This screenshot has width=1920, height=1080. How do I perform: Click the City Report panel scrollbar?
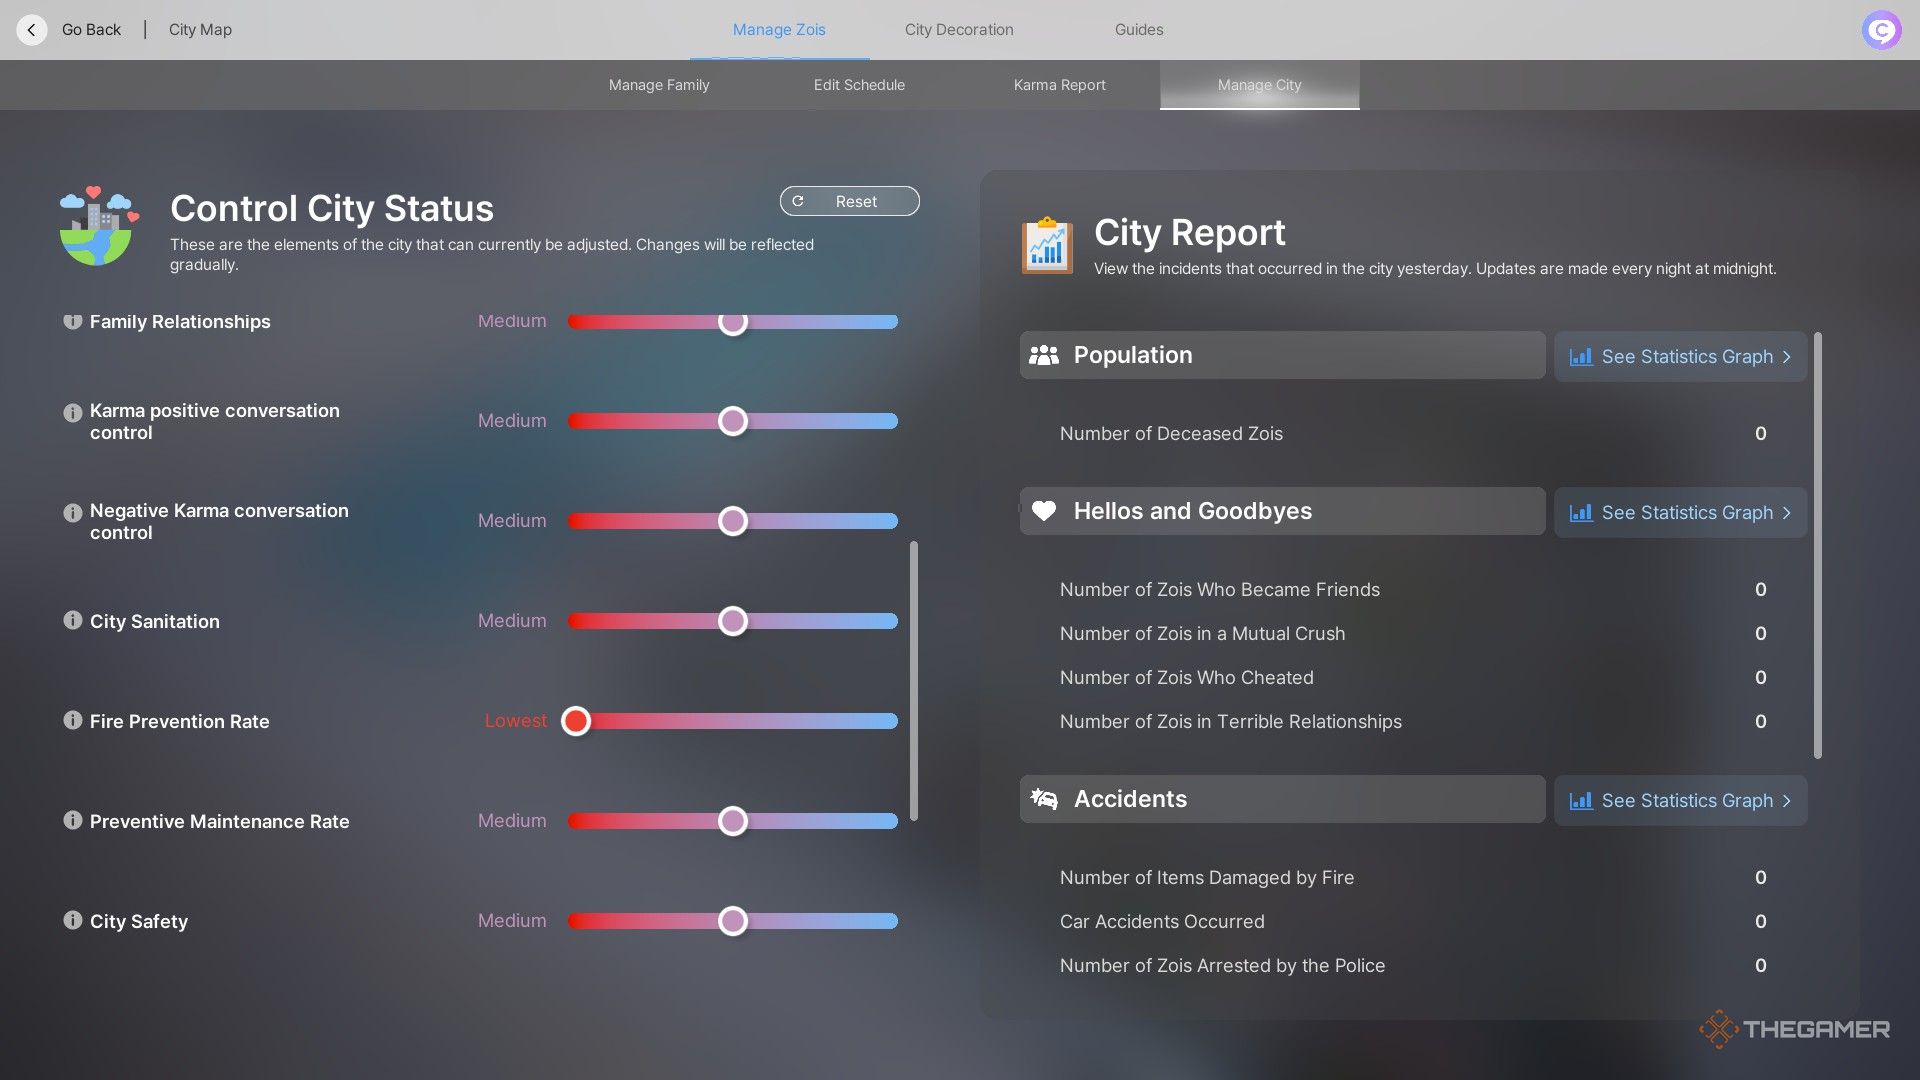pos(1817,545)
